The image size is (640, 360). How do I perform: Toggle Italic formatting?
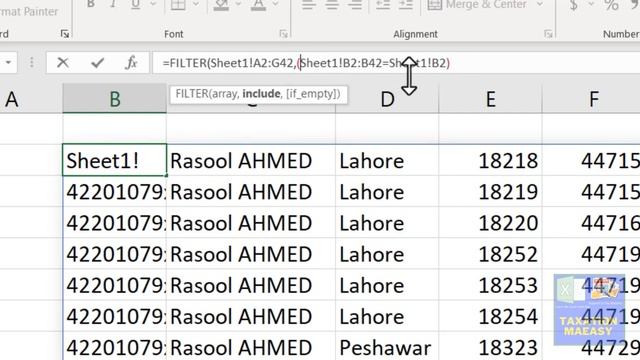(113, 4)
